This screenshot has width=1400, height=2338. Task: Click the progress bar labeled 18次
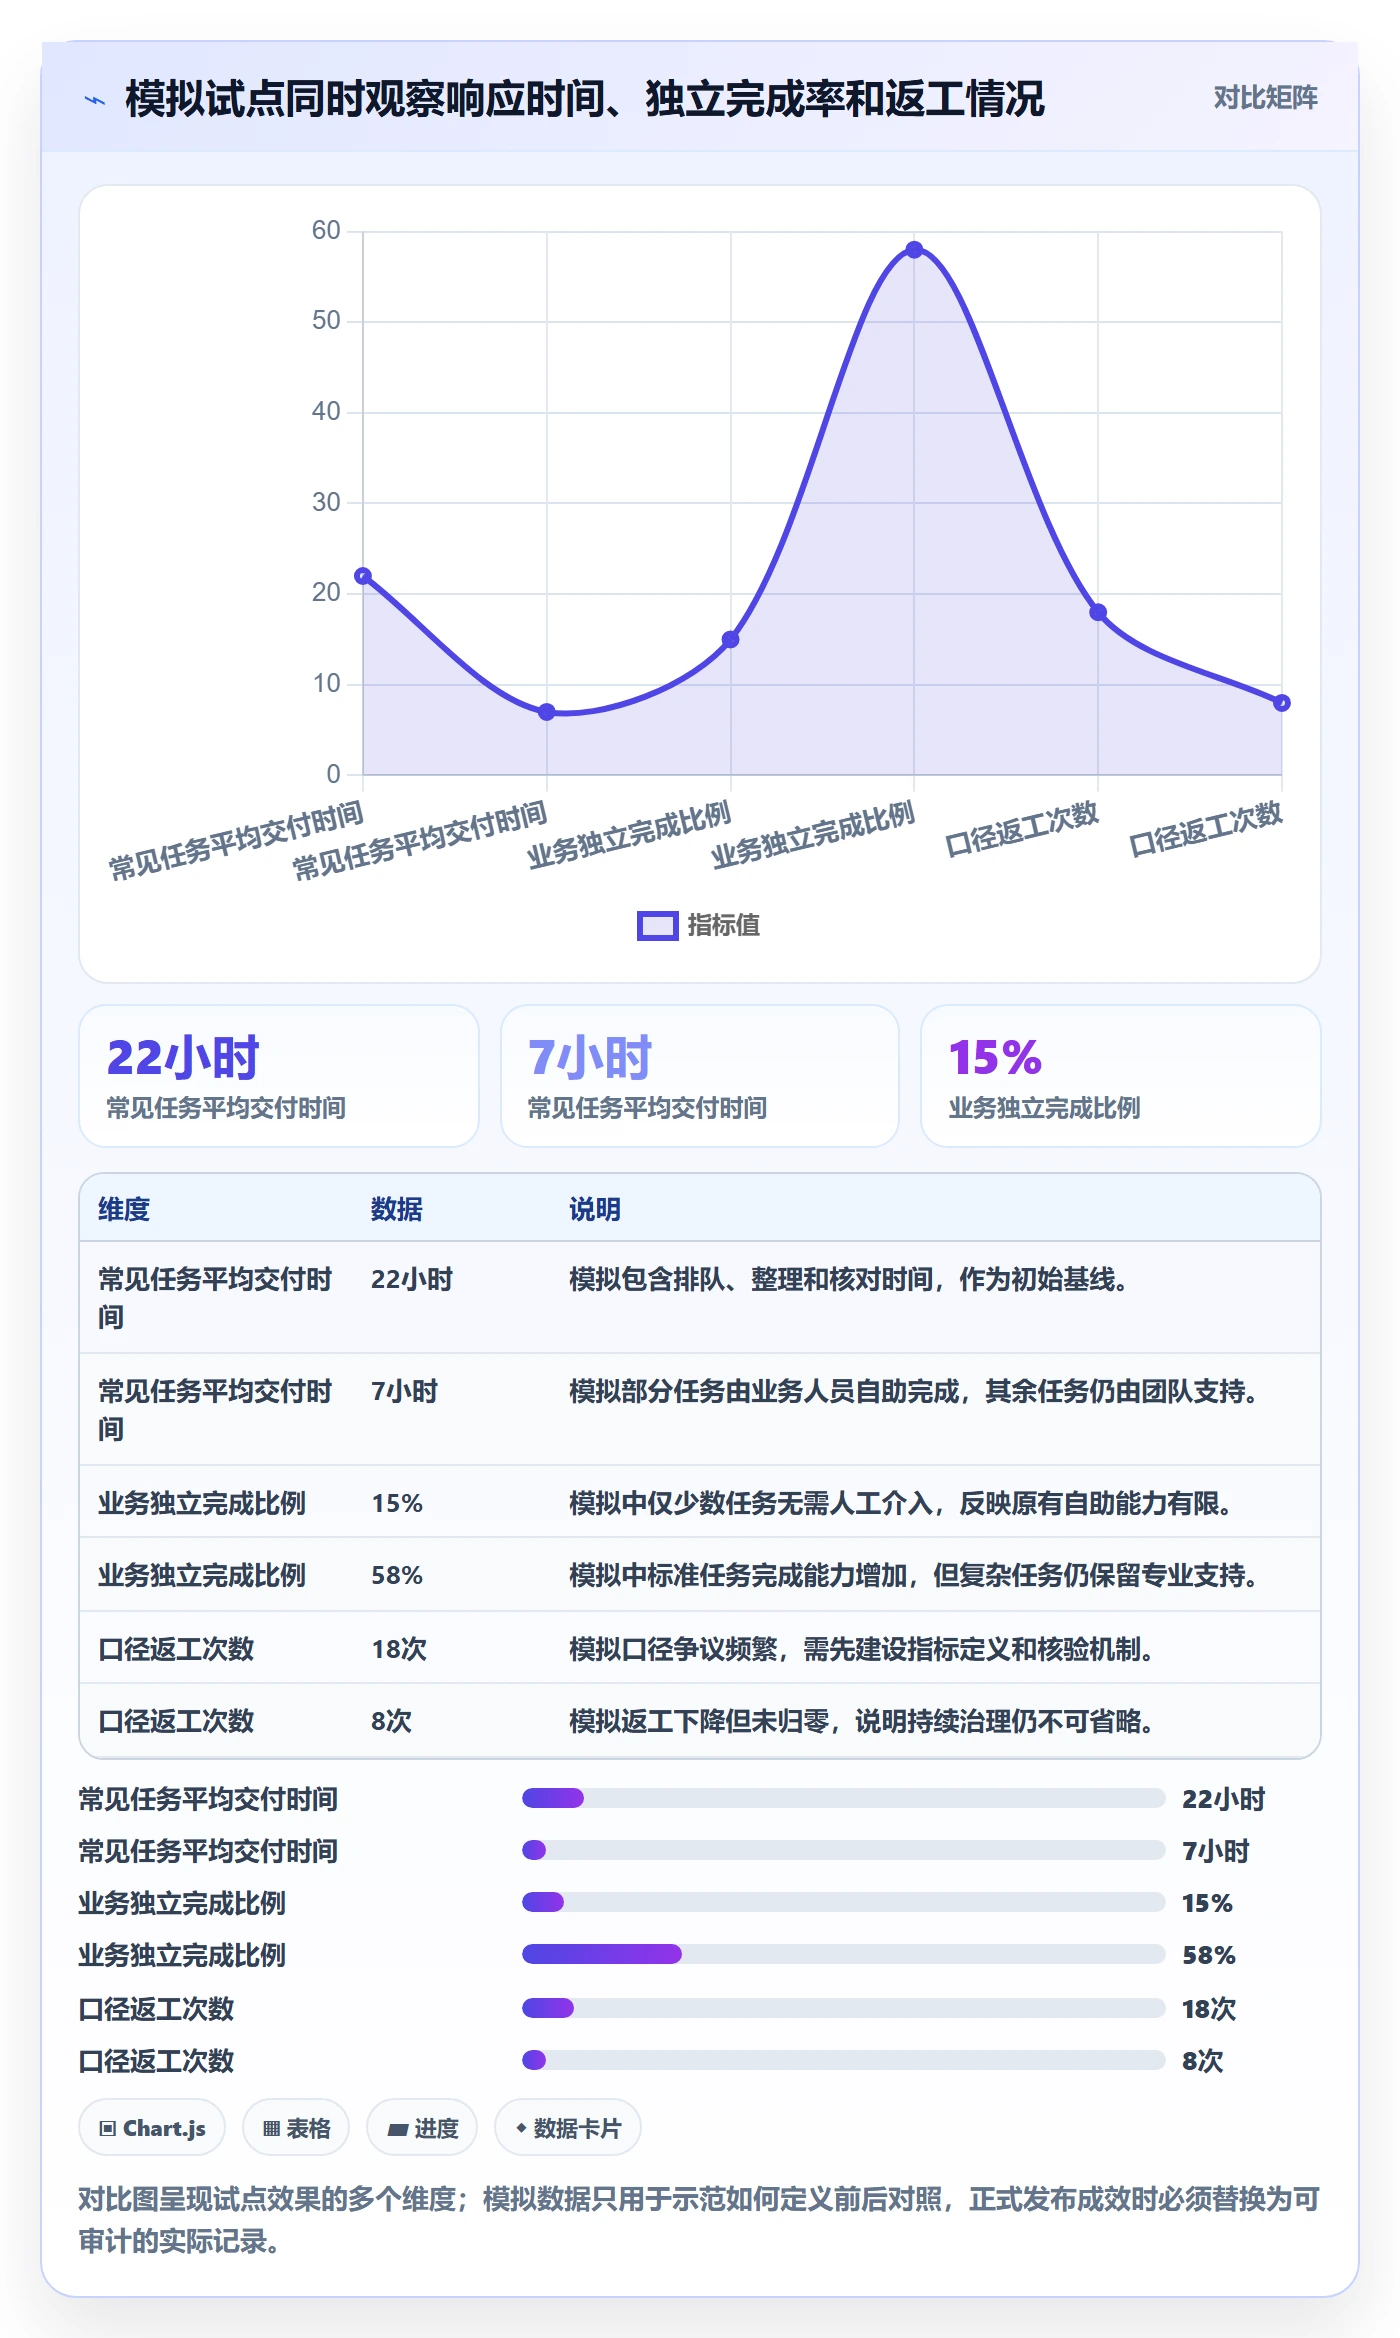coord(843,2008)
